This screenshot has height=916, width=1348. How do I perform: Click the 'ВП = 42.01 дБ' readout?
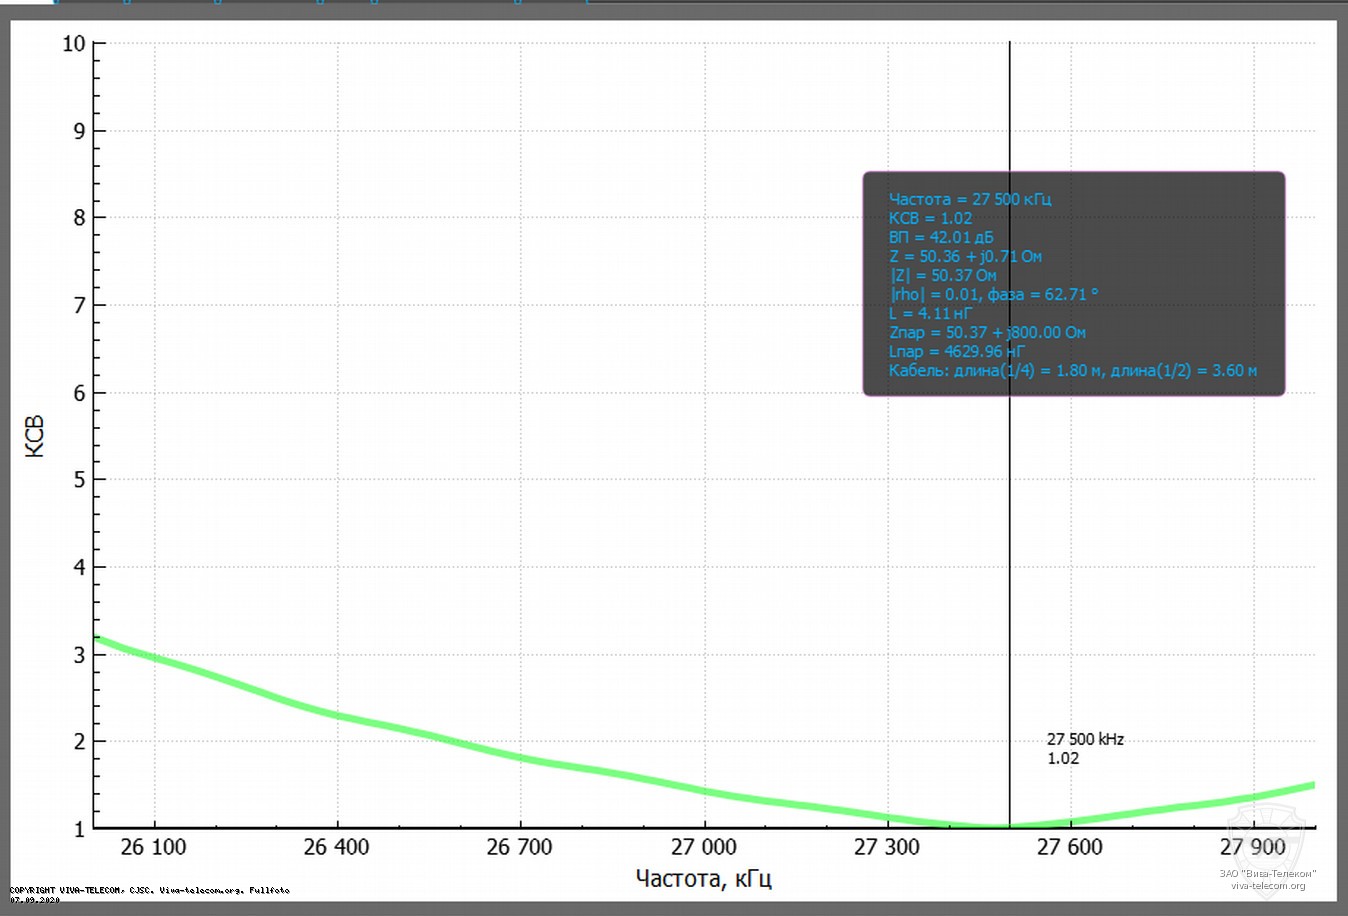pos(941,237)
